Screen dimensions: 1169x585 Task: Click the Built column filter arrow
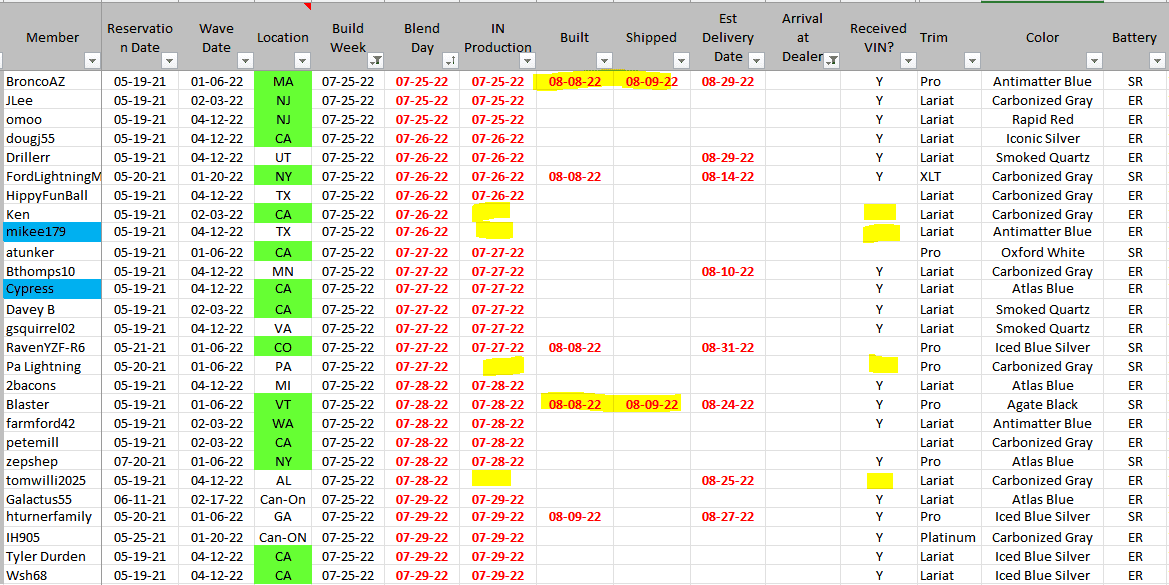click(x=603, y=61)
